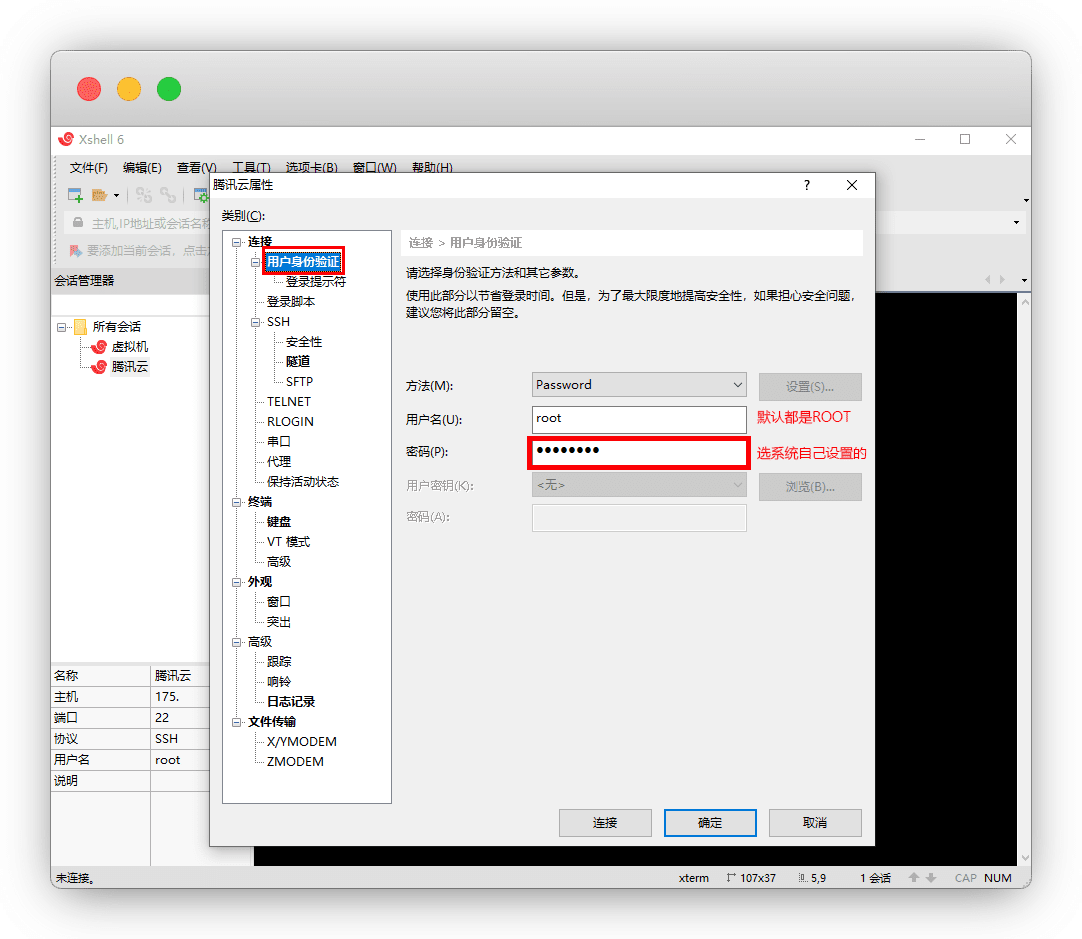Collapse the 连接 tree category
The width and height of the screenshot is (1082, 939).
point(237,242)
